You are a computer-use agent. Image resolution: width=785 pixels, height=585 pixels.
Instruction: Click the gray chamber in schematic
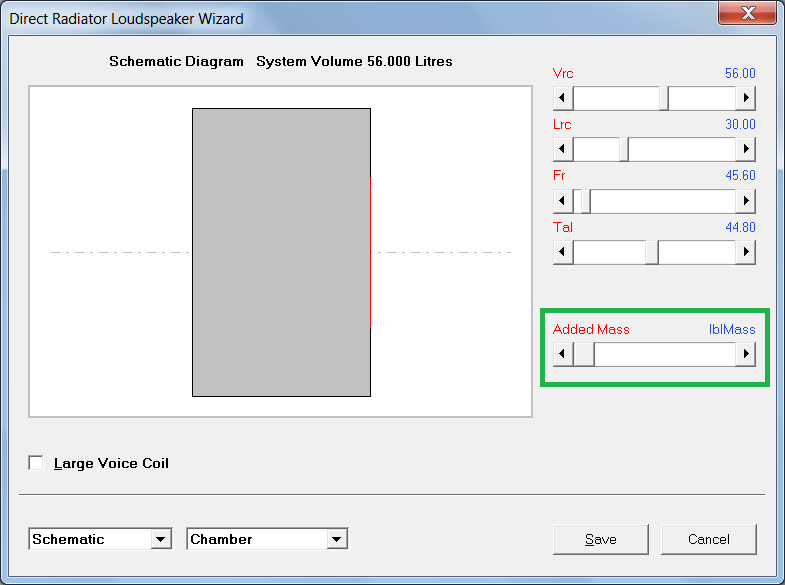[x=281, y=252]
